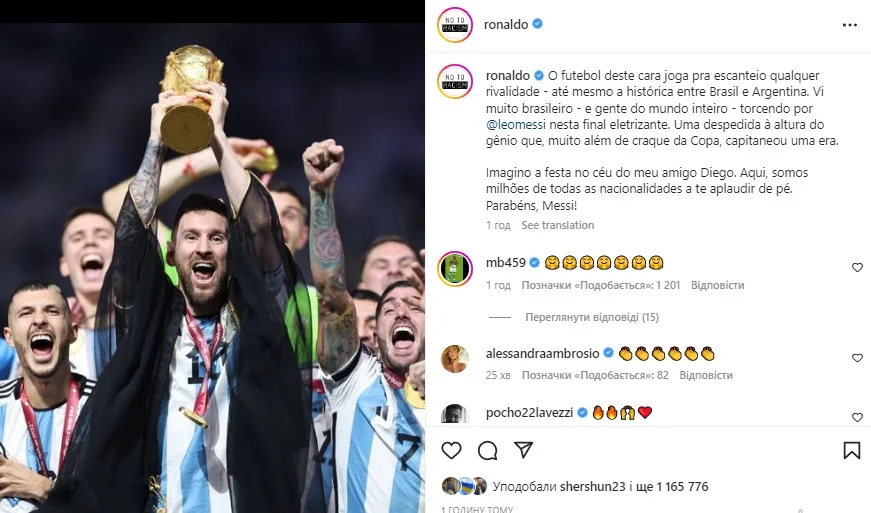Open the @leomessi mention link
Image resolution: width=871 pixels, height=513 pixels.
[515, 124]
